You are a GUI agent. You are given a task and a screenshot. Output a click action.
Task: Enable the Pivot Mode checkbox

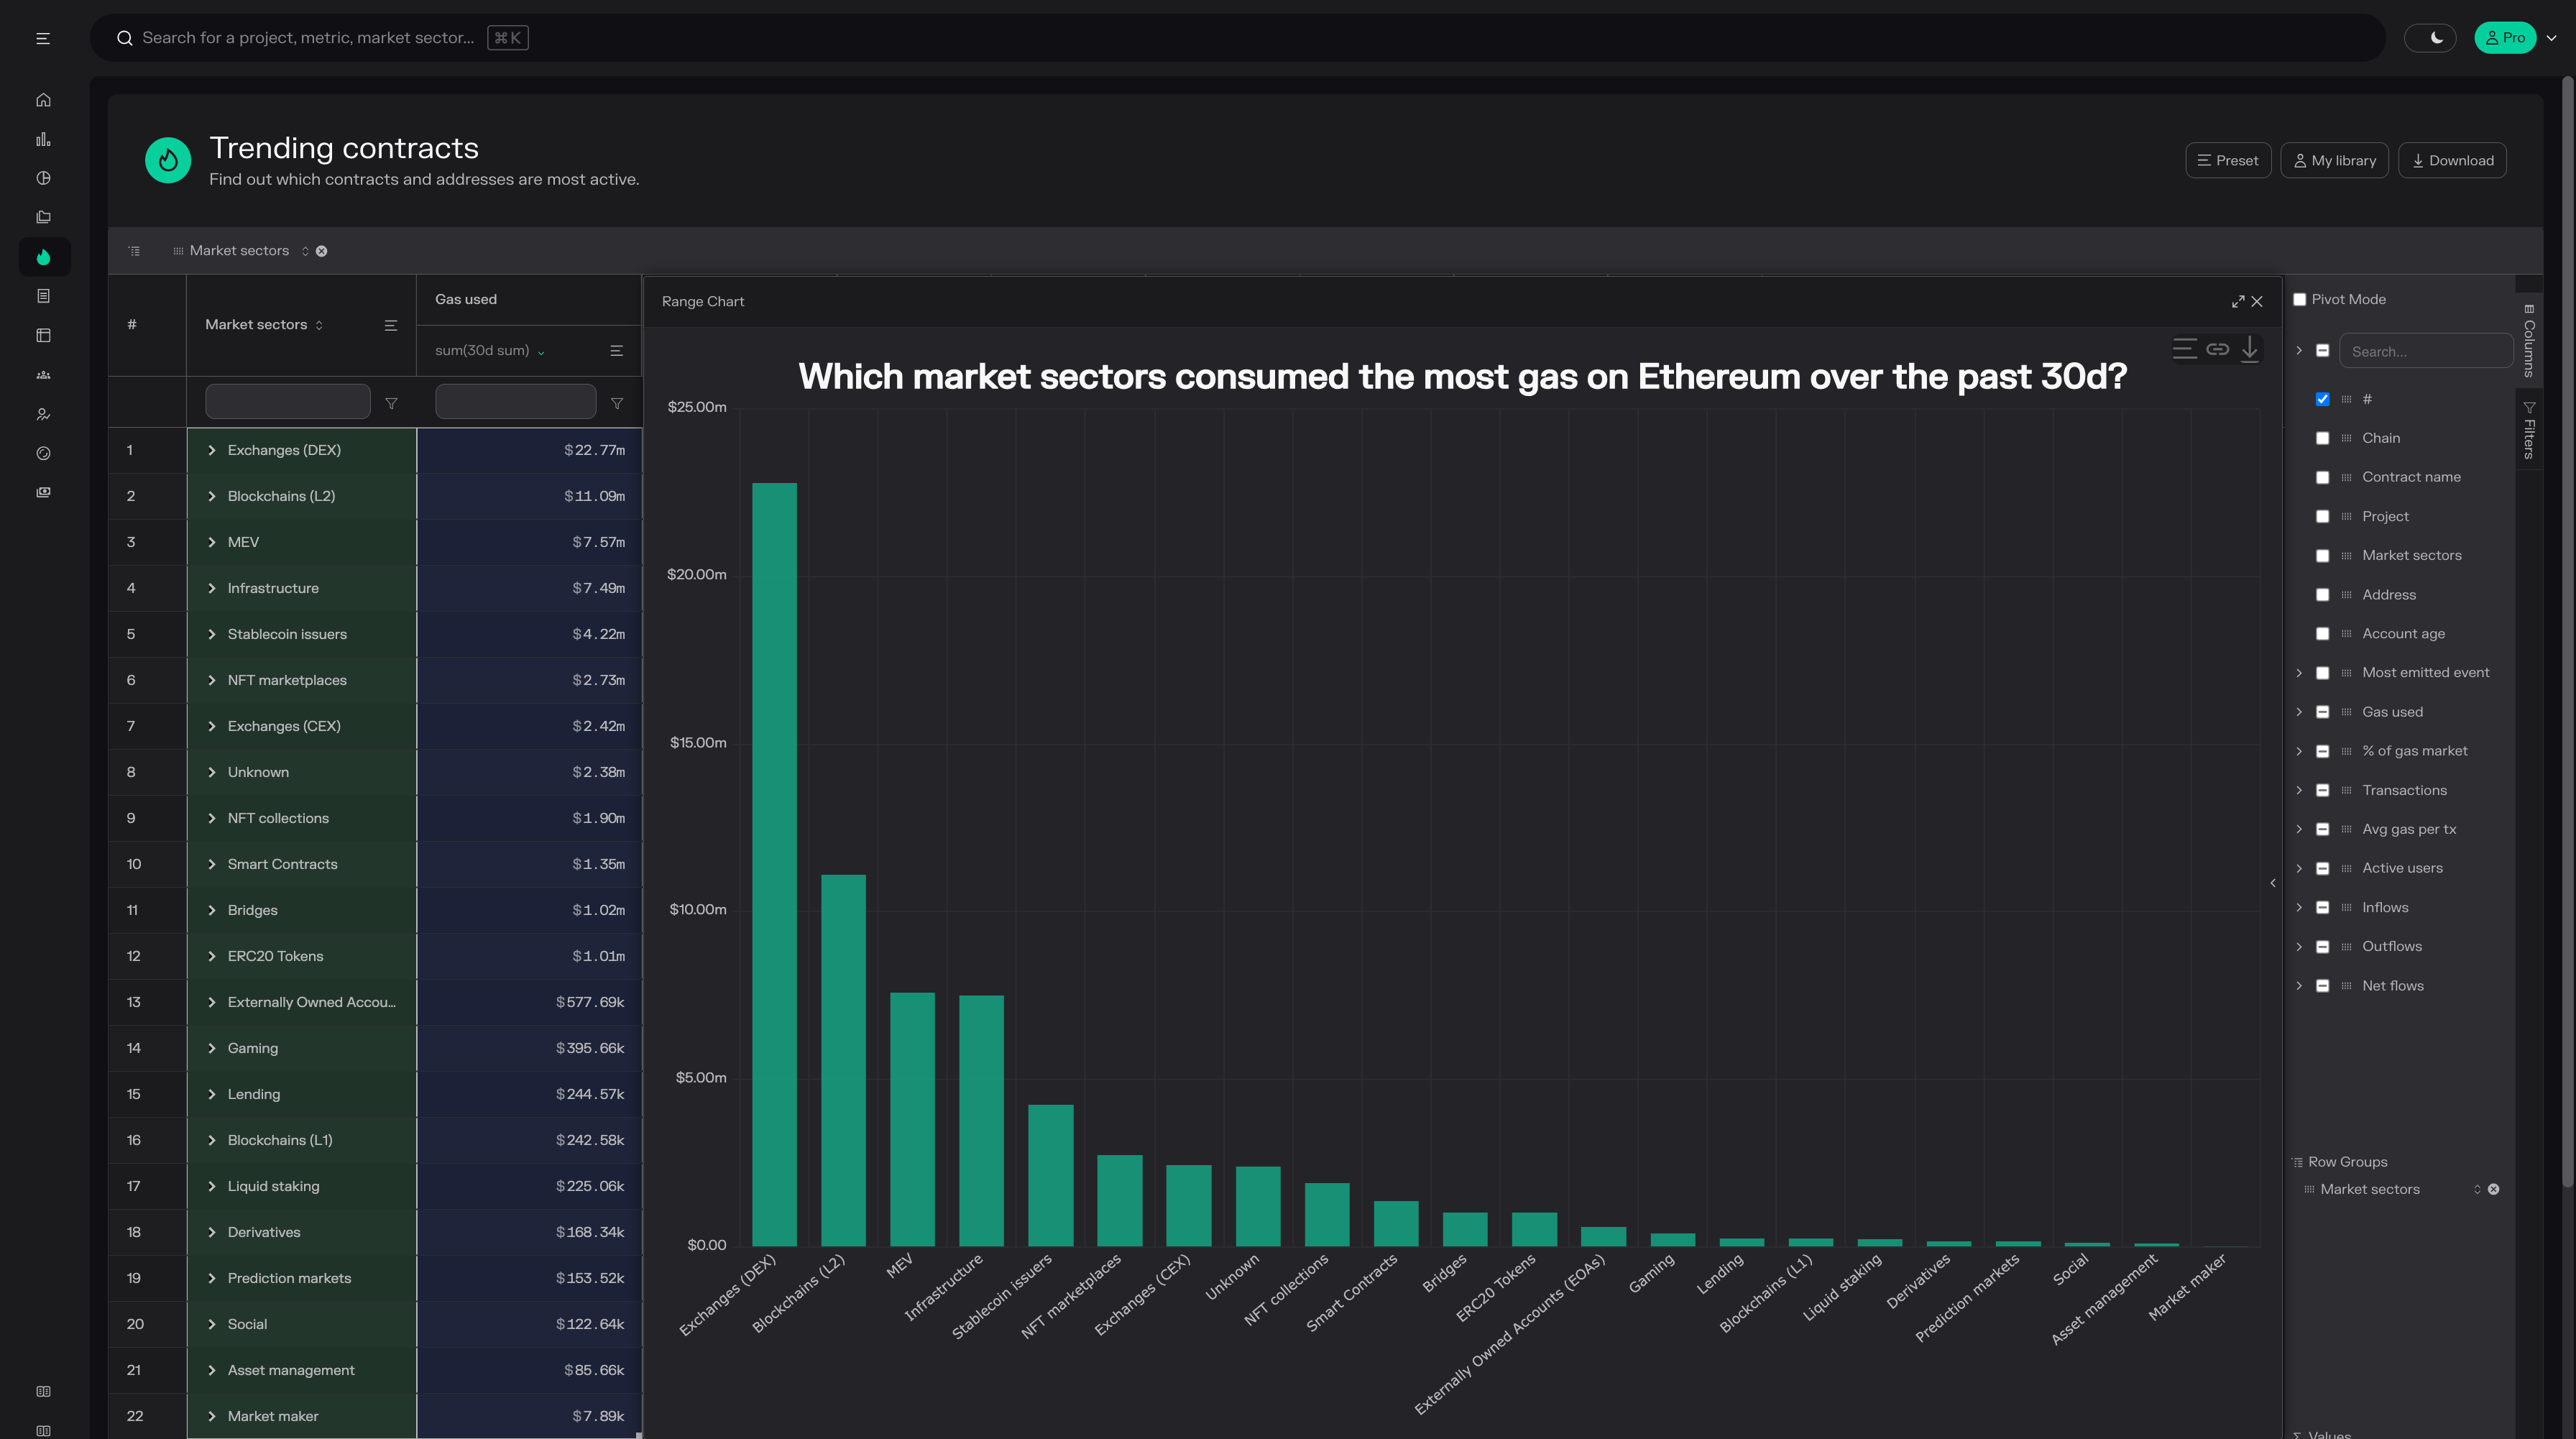(x=2299, y=299)
